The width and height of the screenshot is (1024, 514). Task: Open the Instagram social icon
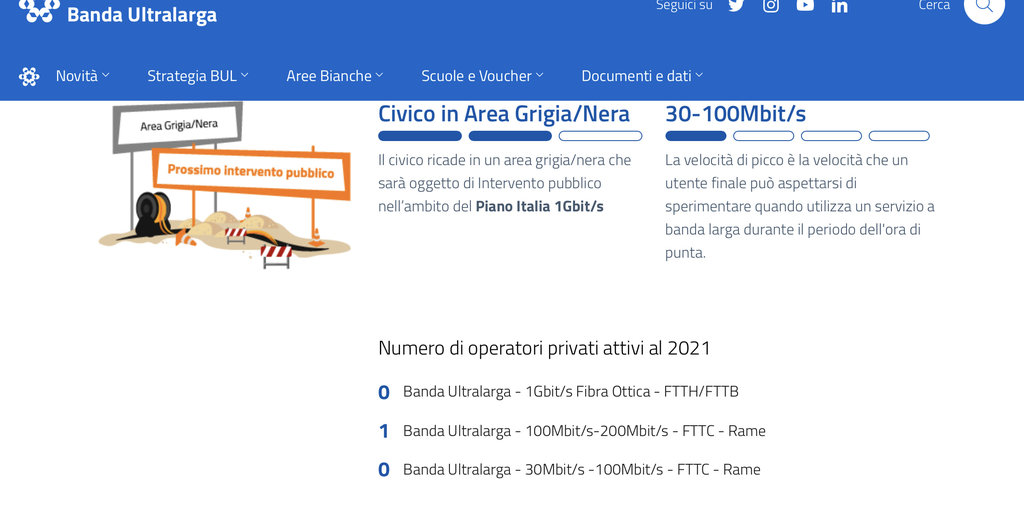click(x=771, y=6)
